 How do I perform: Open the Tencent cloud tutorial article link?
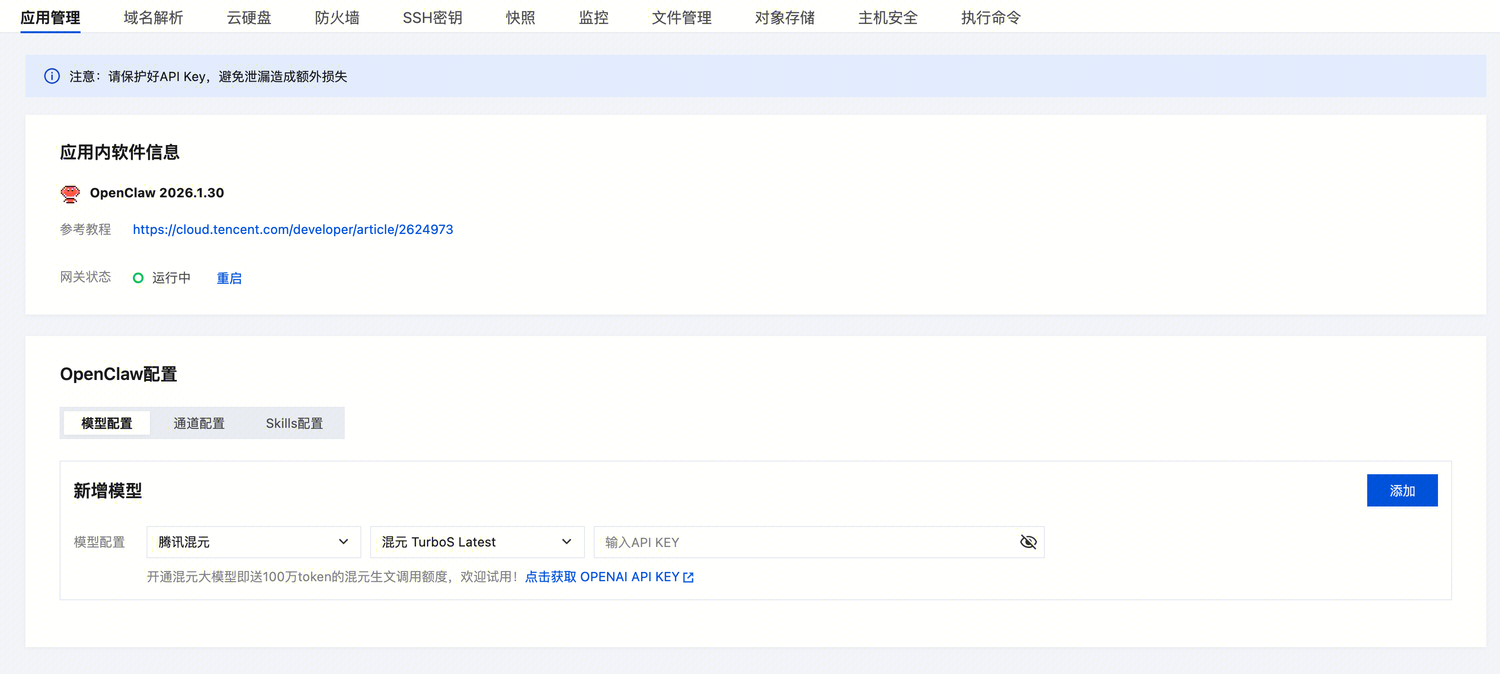coord(293,229)
